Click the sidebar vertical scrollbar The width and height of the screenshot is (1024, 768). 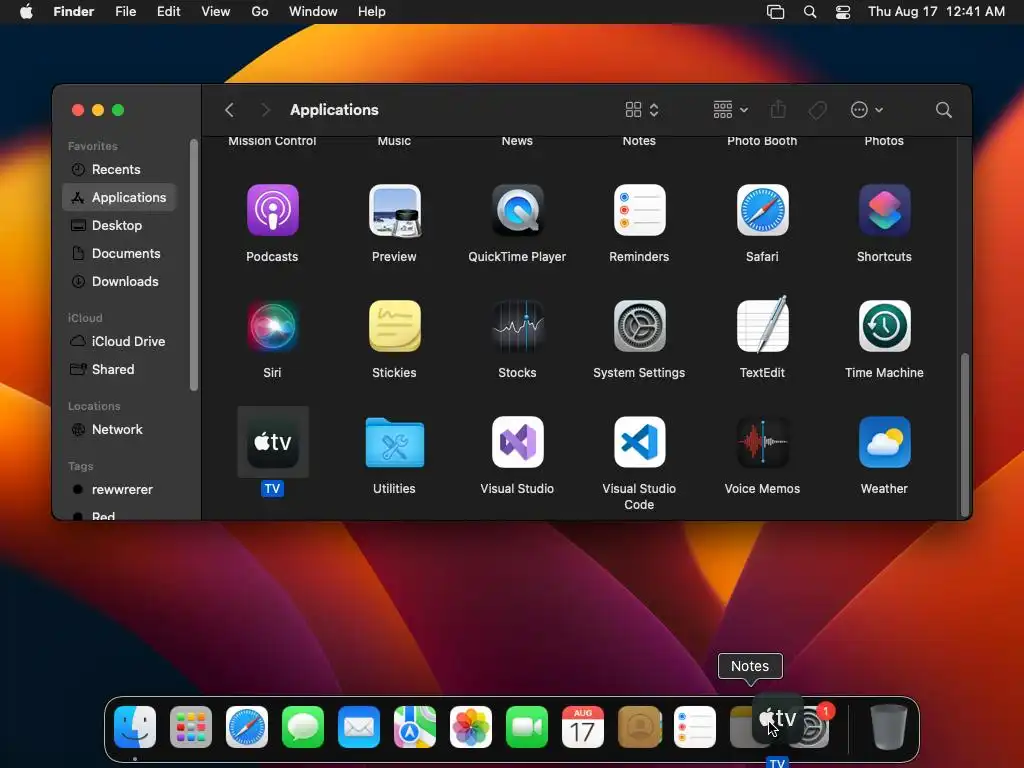tap(193, 264)
